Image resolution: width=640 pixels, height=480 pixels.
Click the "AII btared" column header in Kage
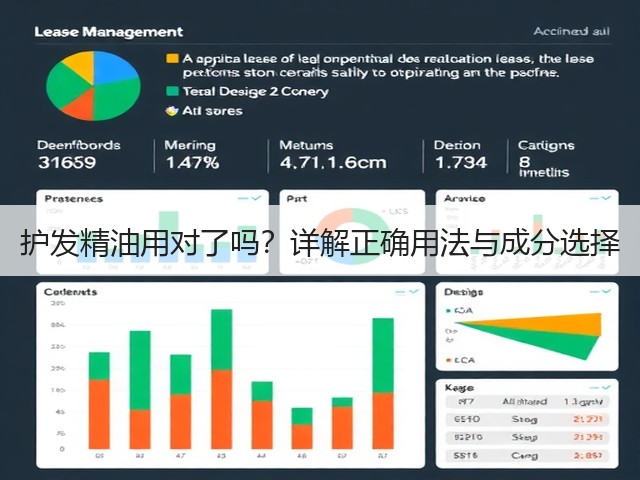[524, 402]
